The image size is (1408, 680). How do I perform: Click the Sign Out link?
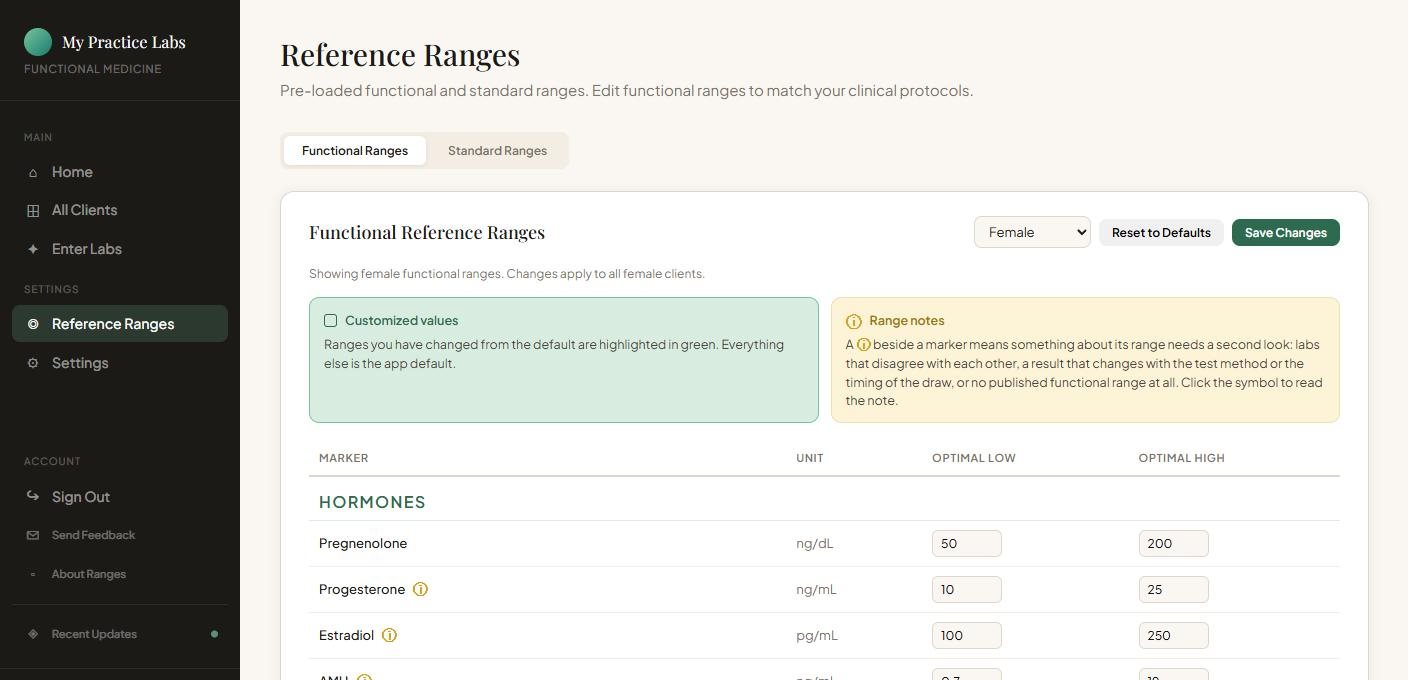(120, 497)
